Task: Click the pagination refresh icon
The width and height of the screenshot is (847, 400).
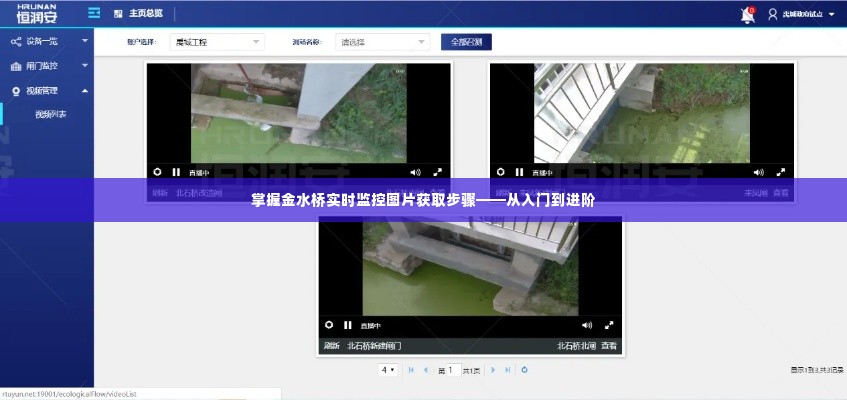Action: [526, 370]
